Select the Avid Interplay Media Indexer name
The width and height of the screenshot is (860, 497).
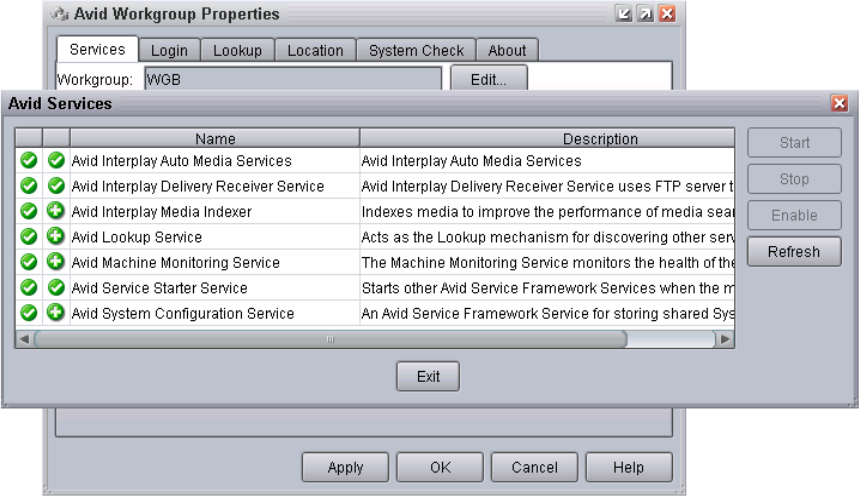(x=162, y=212)
